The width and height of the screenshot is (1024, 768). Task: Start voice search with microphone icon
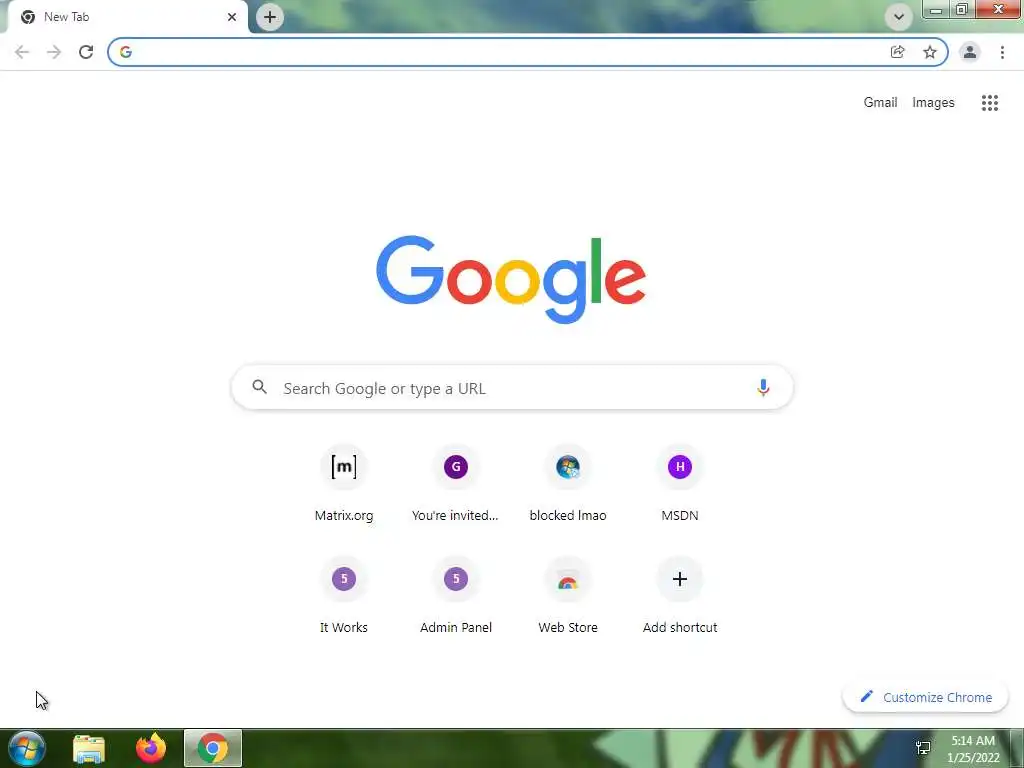click(763, 388)
